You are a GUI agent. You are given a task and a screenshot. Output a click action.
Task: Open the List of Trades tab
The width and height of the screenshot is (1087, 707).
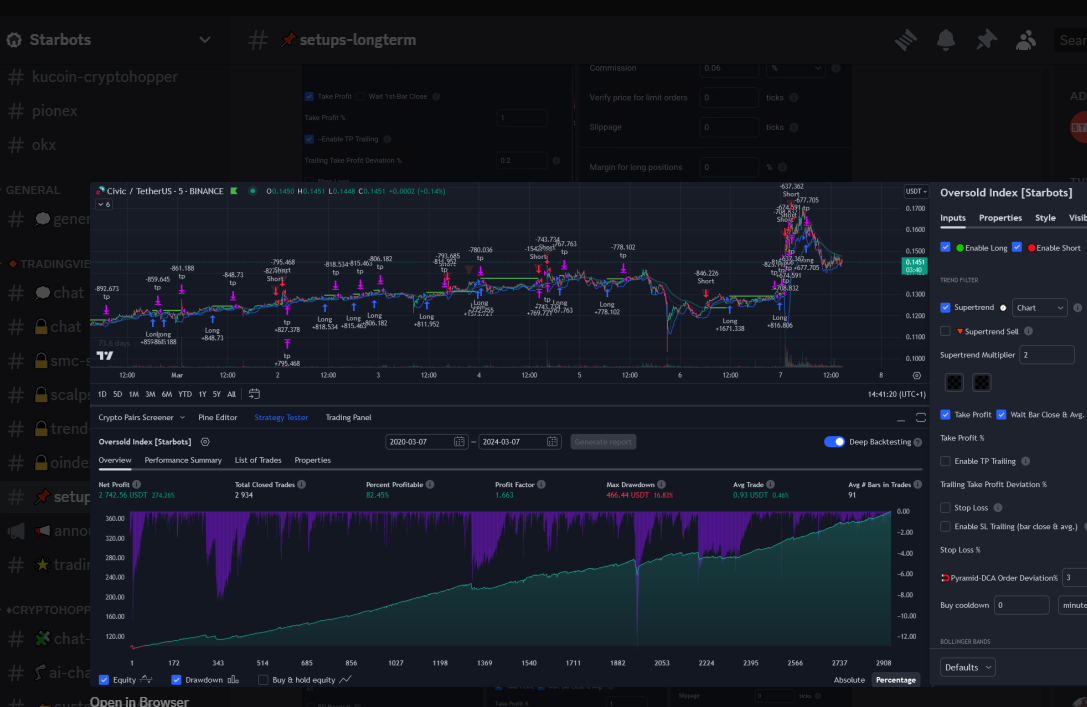[258, 460]
